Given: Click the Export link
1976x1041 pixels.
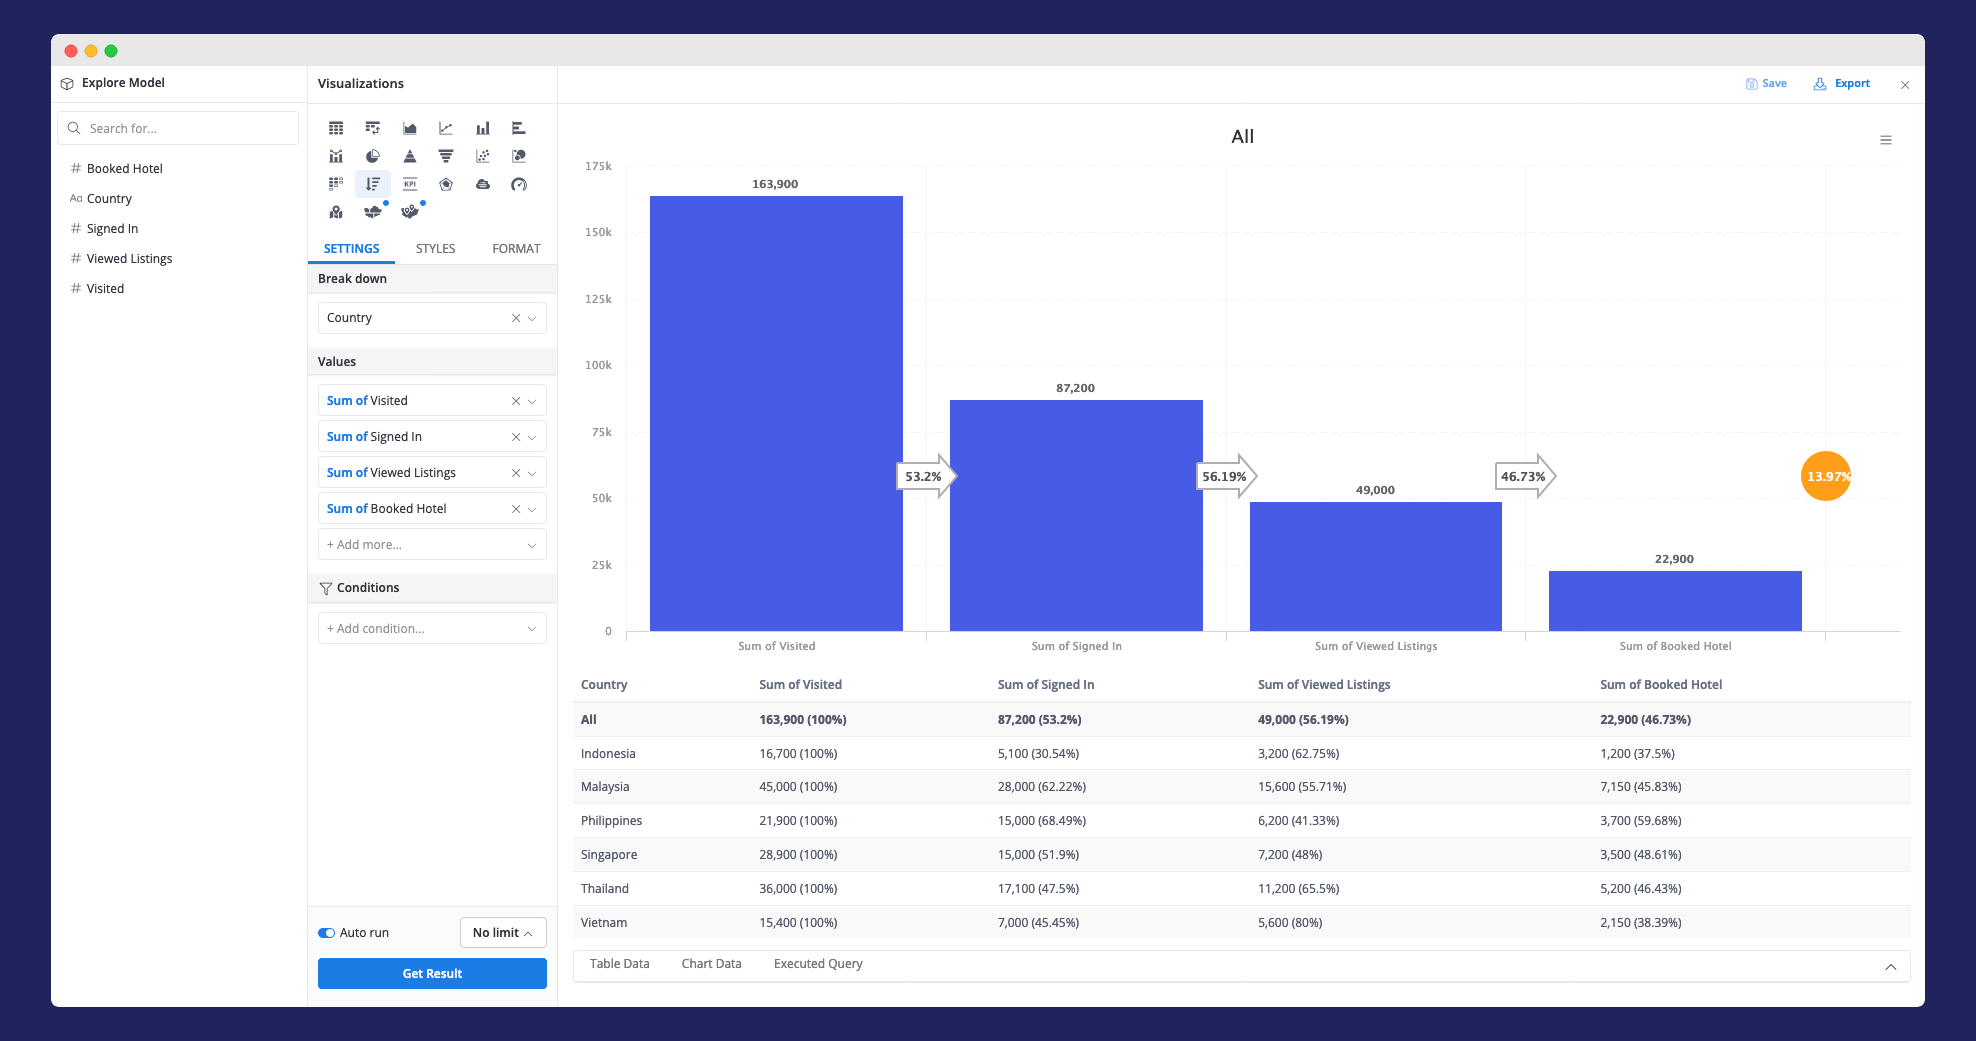Looking at the screenshot, I should (x=1842, y=84).
